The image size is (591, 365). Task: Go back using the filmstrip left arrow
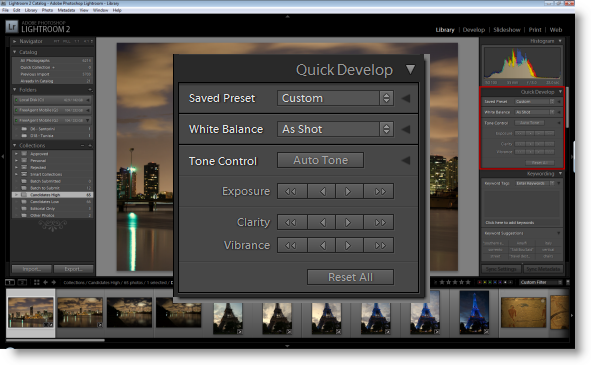pos(46,282)
